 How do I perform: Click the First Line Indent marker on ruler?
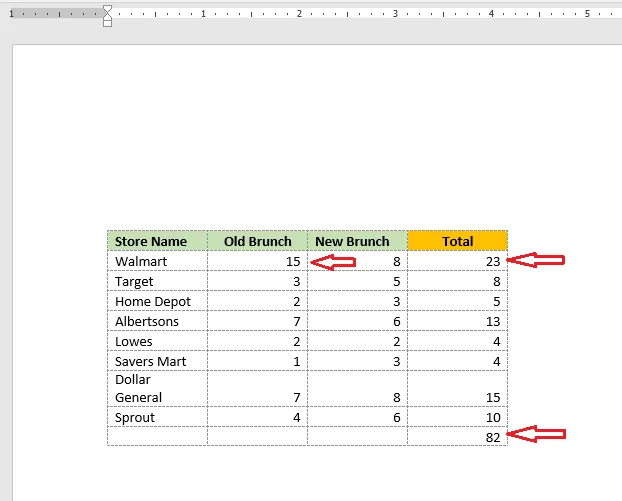[107, 8]
